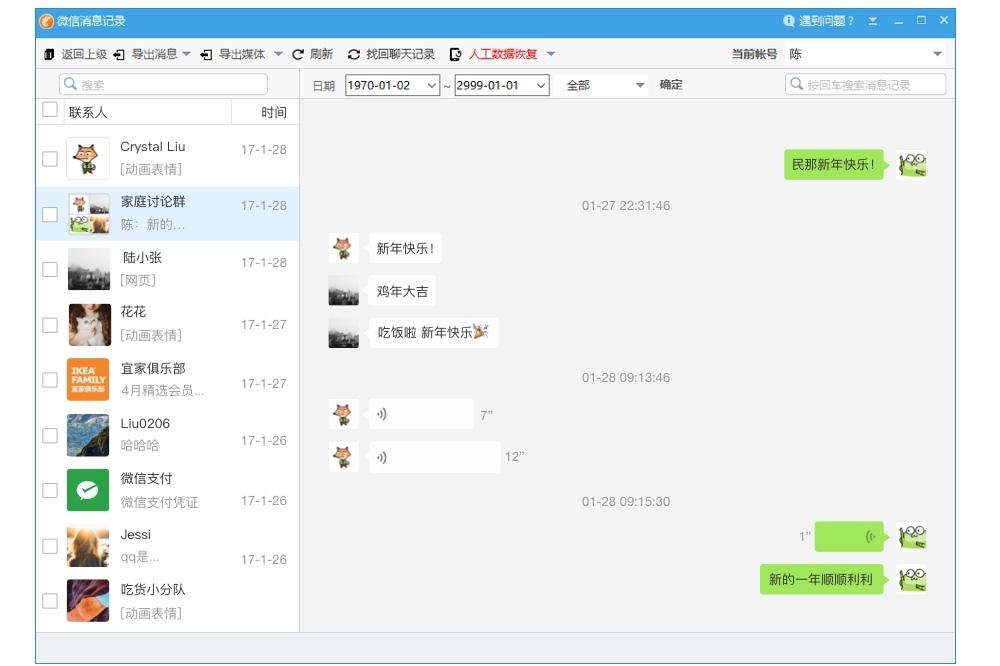
Task: Click the 吃货小分队 avatar
Action: click(88, 600)
